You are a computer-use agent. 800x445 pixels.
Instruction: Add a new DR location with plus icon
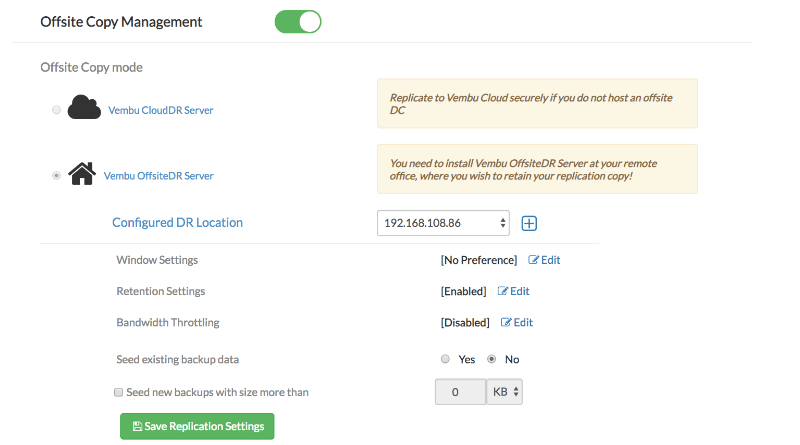529,224
